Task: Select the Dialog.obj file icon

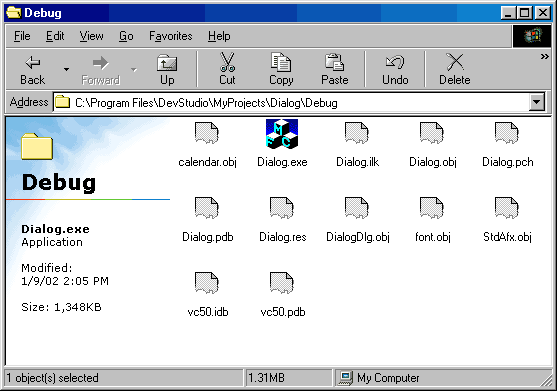Action: pos(432,134)
